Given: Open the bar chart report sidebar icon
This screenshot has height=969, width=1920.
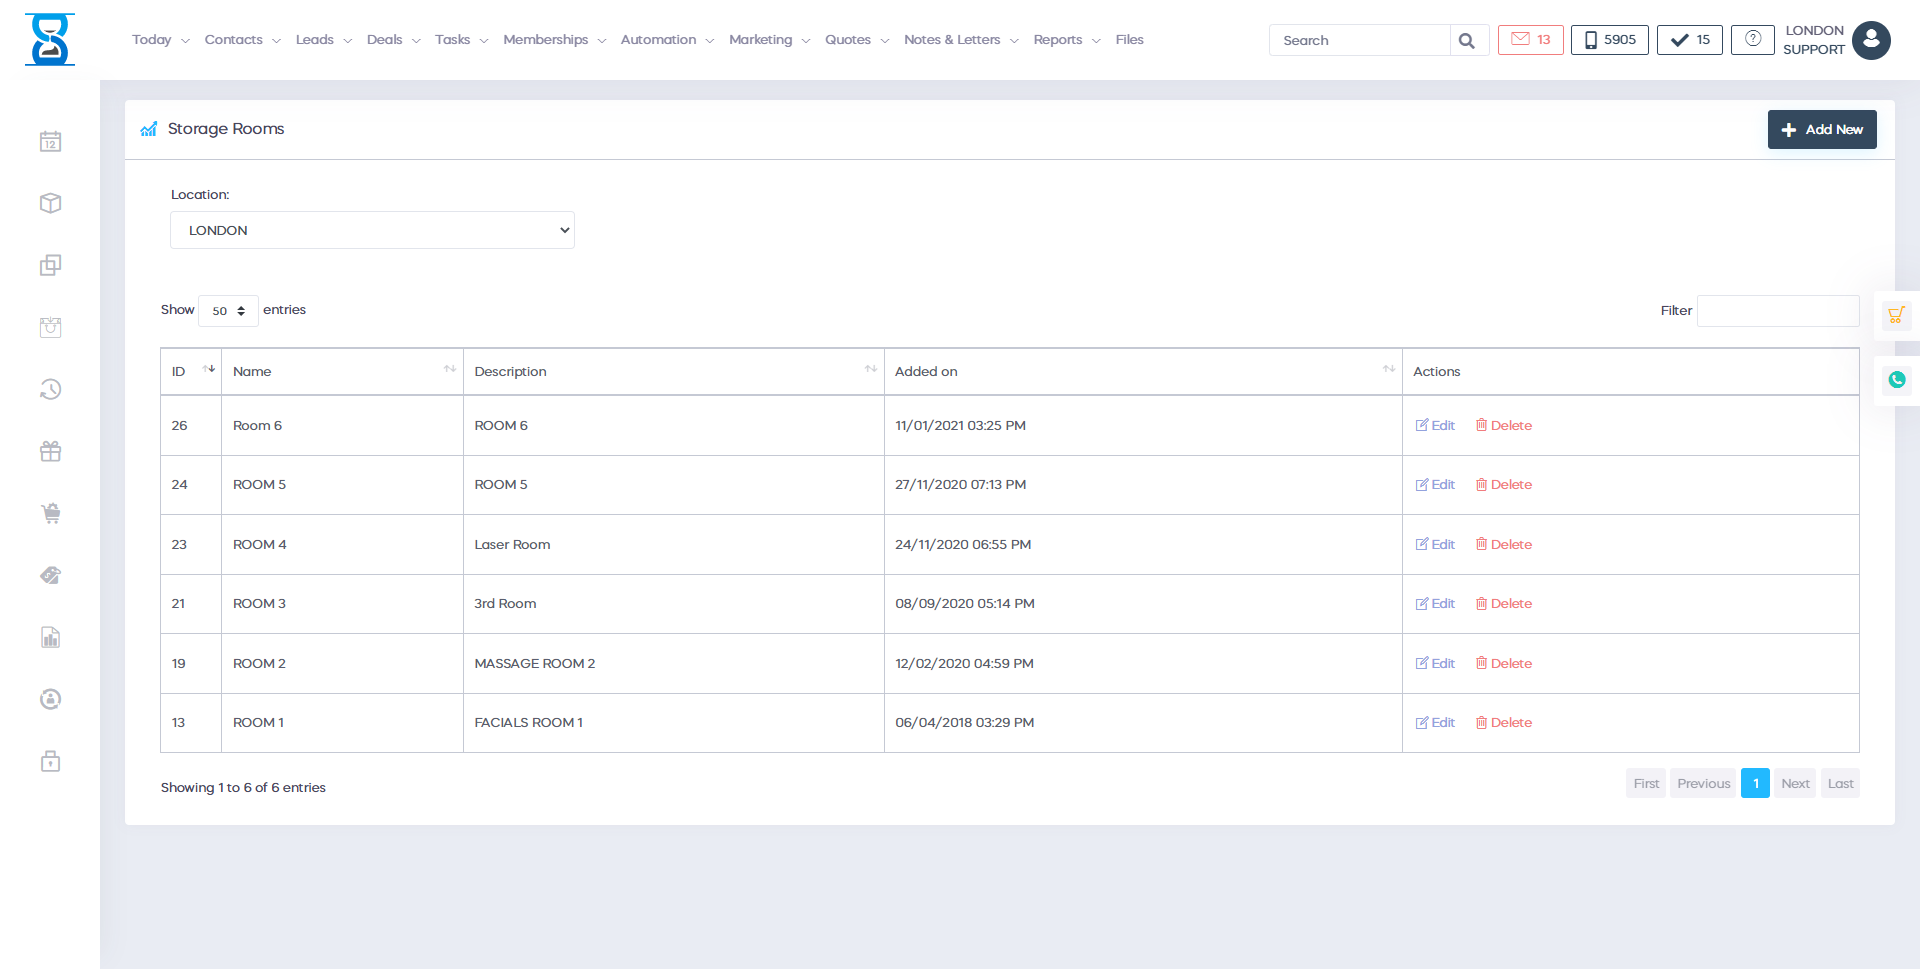Looking at the screenshot, I should coord(50,638).
